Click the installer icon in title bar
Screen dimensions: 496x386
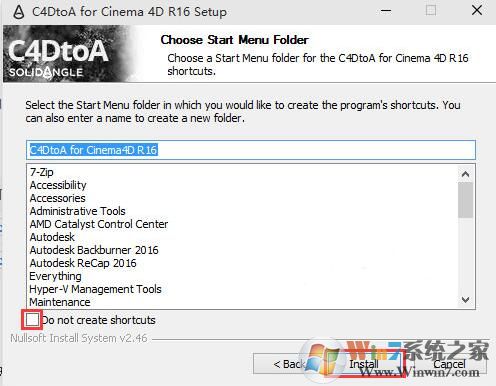pos(19,12)
